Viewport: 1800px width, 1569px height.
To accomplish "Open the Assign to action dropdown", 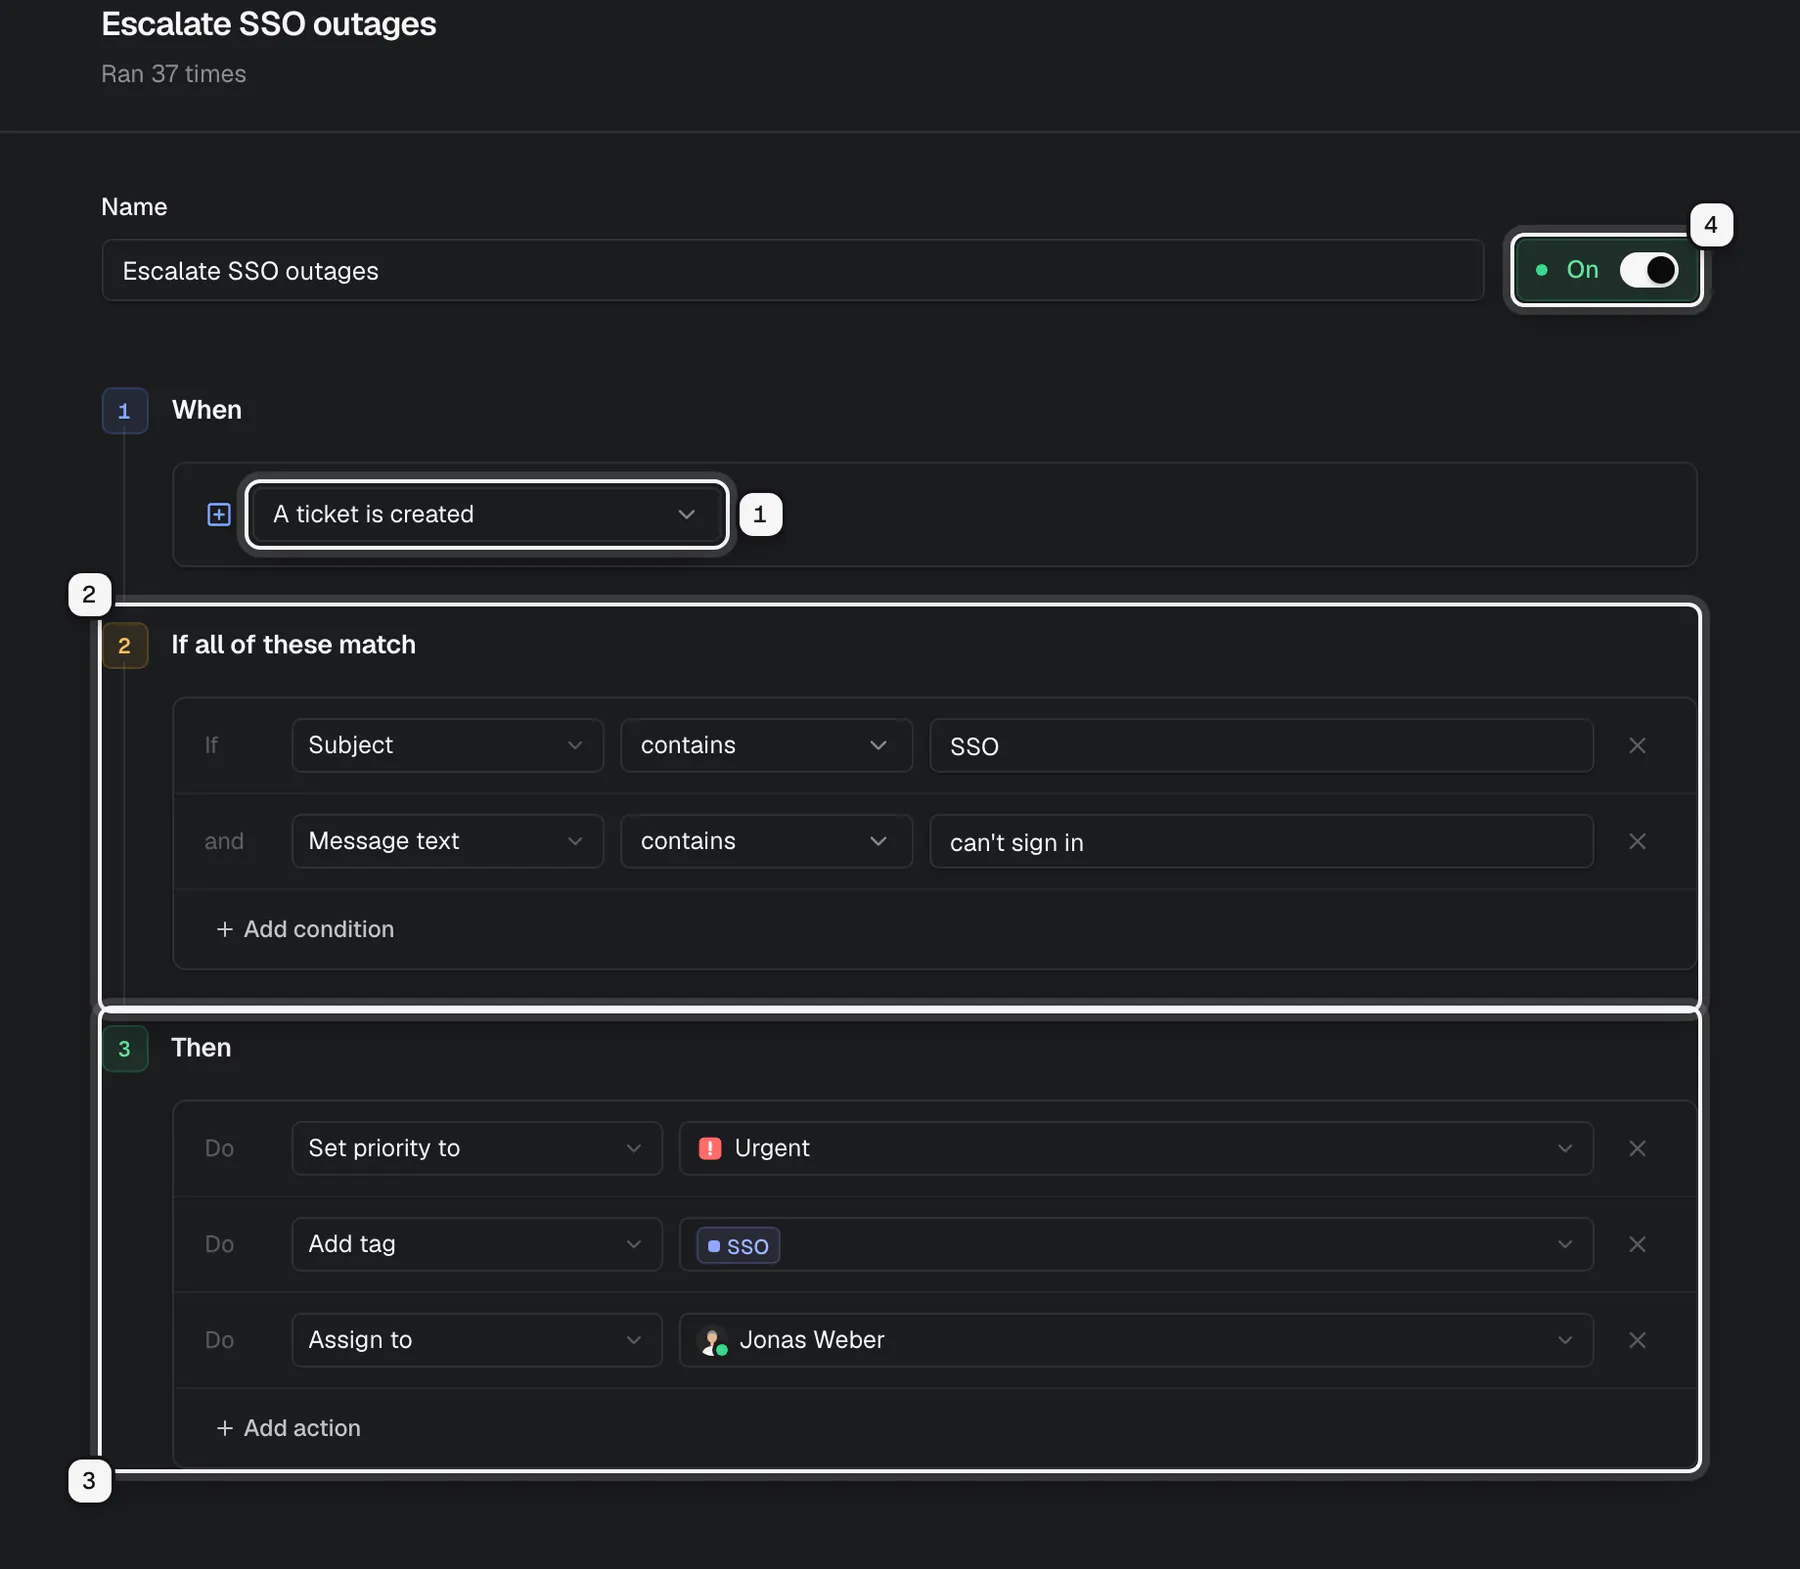I will click(x=477, y=1340).
